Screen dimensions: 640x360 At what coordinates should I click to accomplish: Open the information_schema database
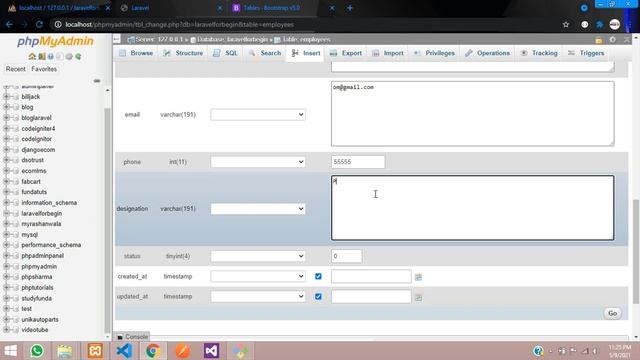click(x=49, y=203)
